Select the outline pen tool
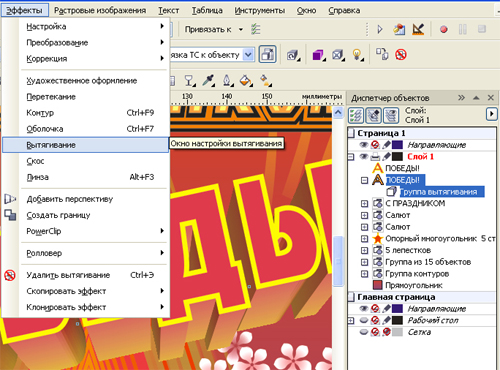The width and height of the screenshot is (500, 370). tap(227, 80)
